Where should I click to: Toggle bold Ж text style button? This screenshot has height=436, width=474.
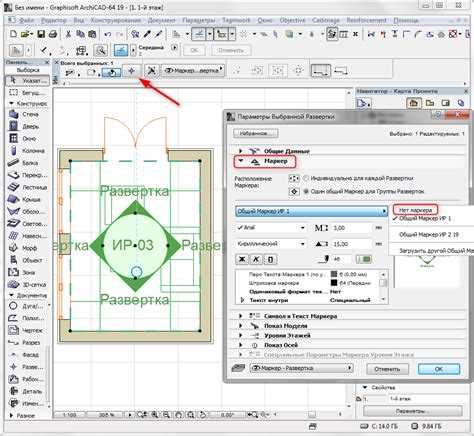[242, 259]
